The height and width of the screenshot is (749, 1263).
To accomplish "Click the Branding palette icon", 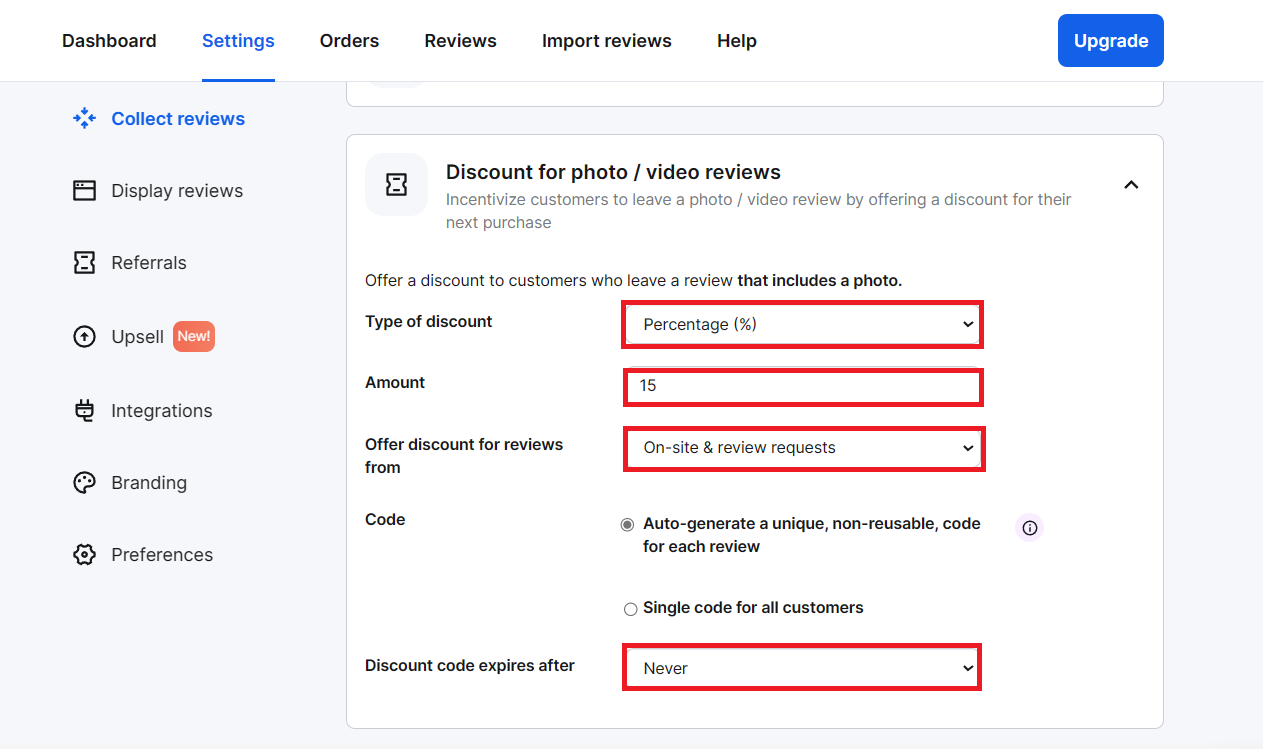I will [x=85, y=483].
